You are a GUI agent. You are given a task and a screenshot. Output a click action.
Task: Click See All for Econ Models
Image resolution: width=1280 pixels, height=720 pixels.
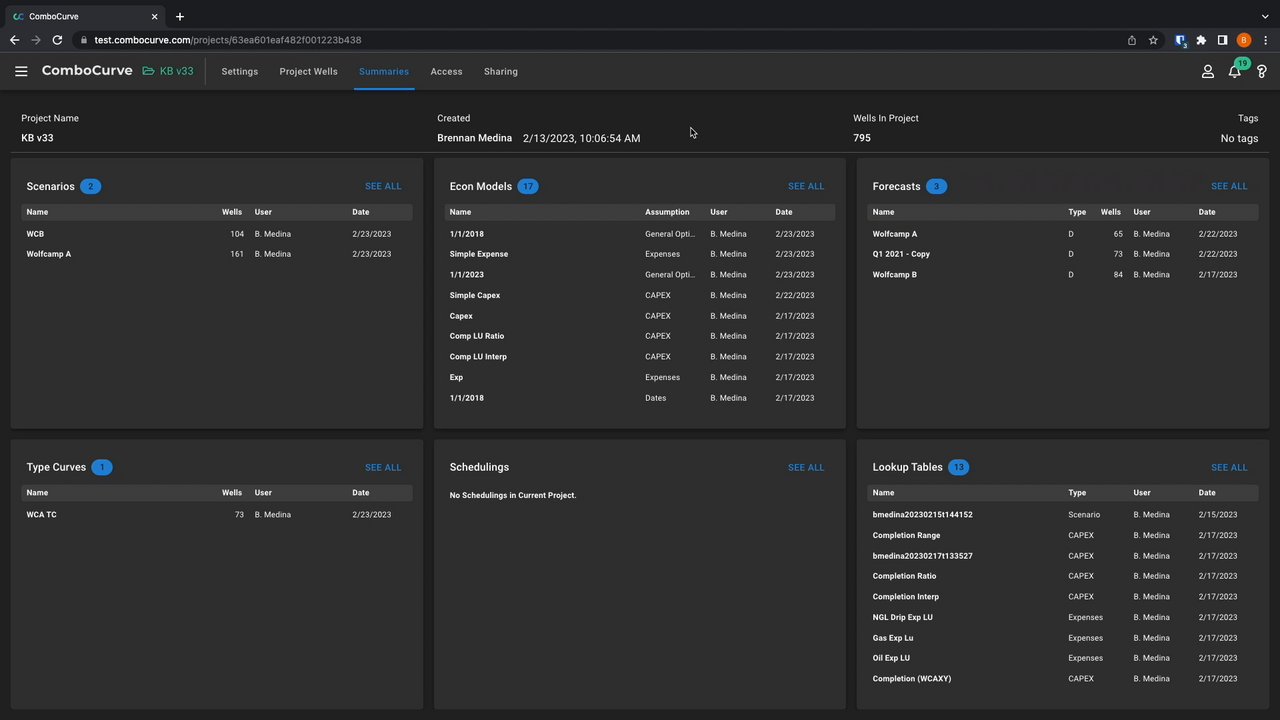click(806, 186)
